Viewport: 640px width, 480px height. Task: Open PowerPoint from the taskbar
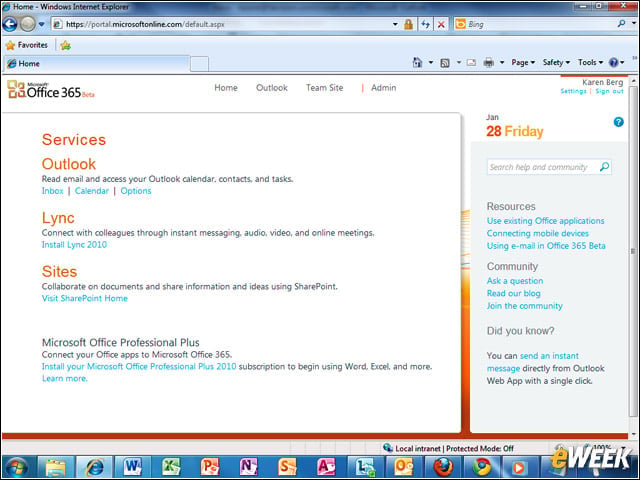(x=210, y=468)
